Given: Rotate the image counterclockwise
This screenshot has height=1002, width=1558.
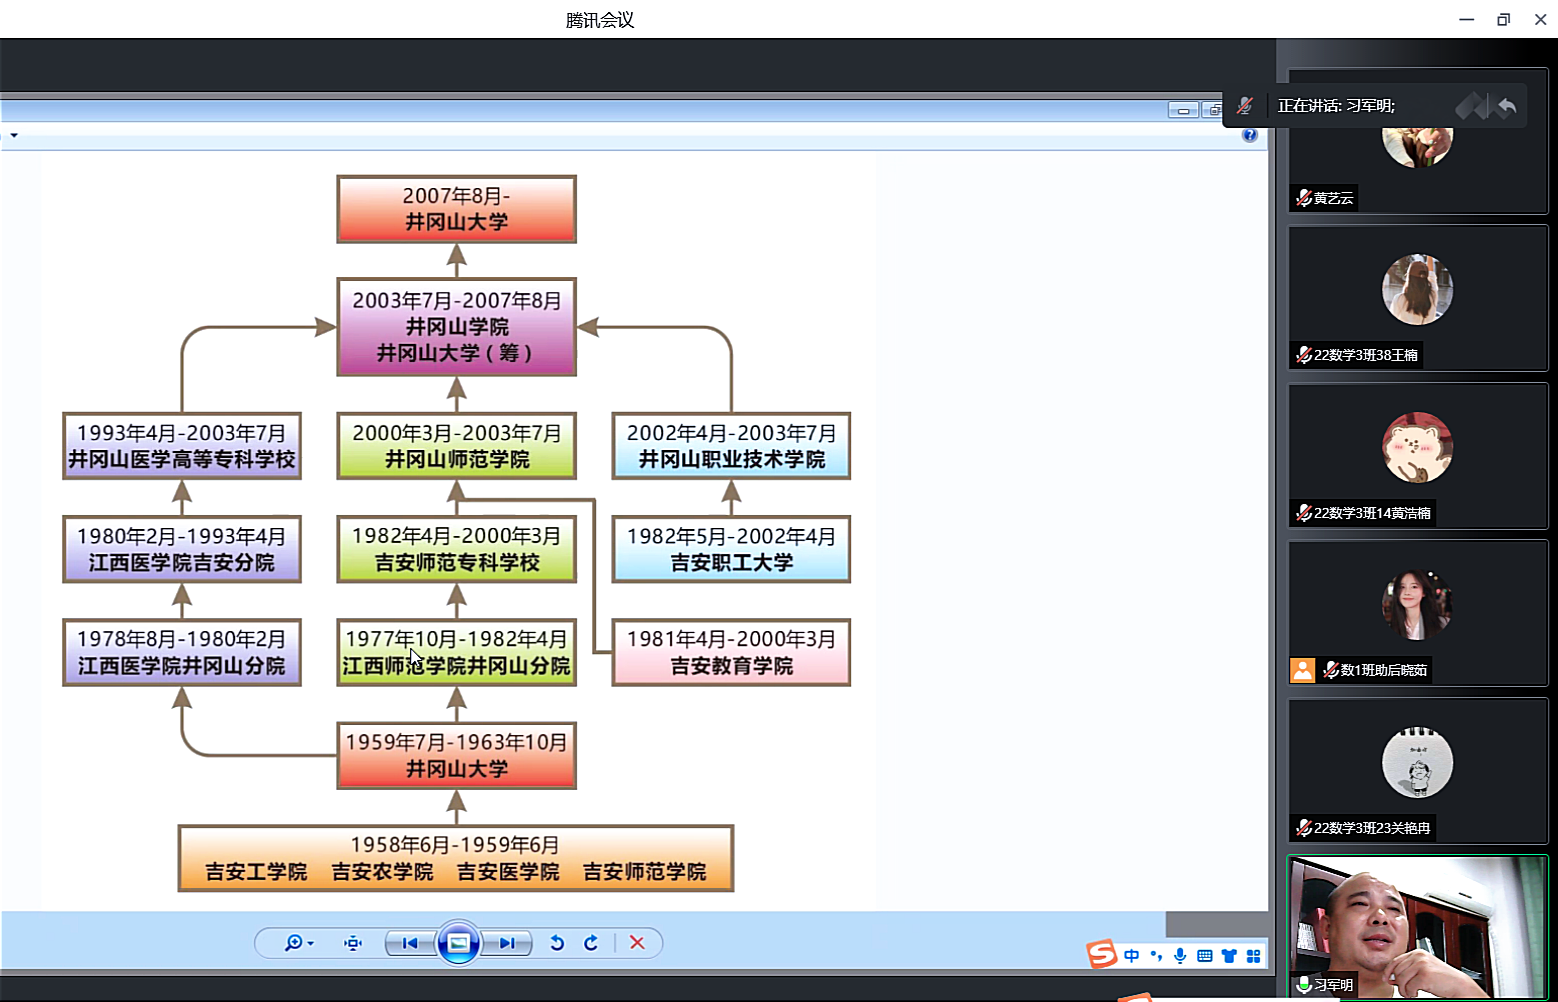Looking at the screenshot, I should click(x=557, y=943).
